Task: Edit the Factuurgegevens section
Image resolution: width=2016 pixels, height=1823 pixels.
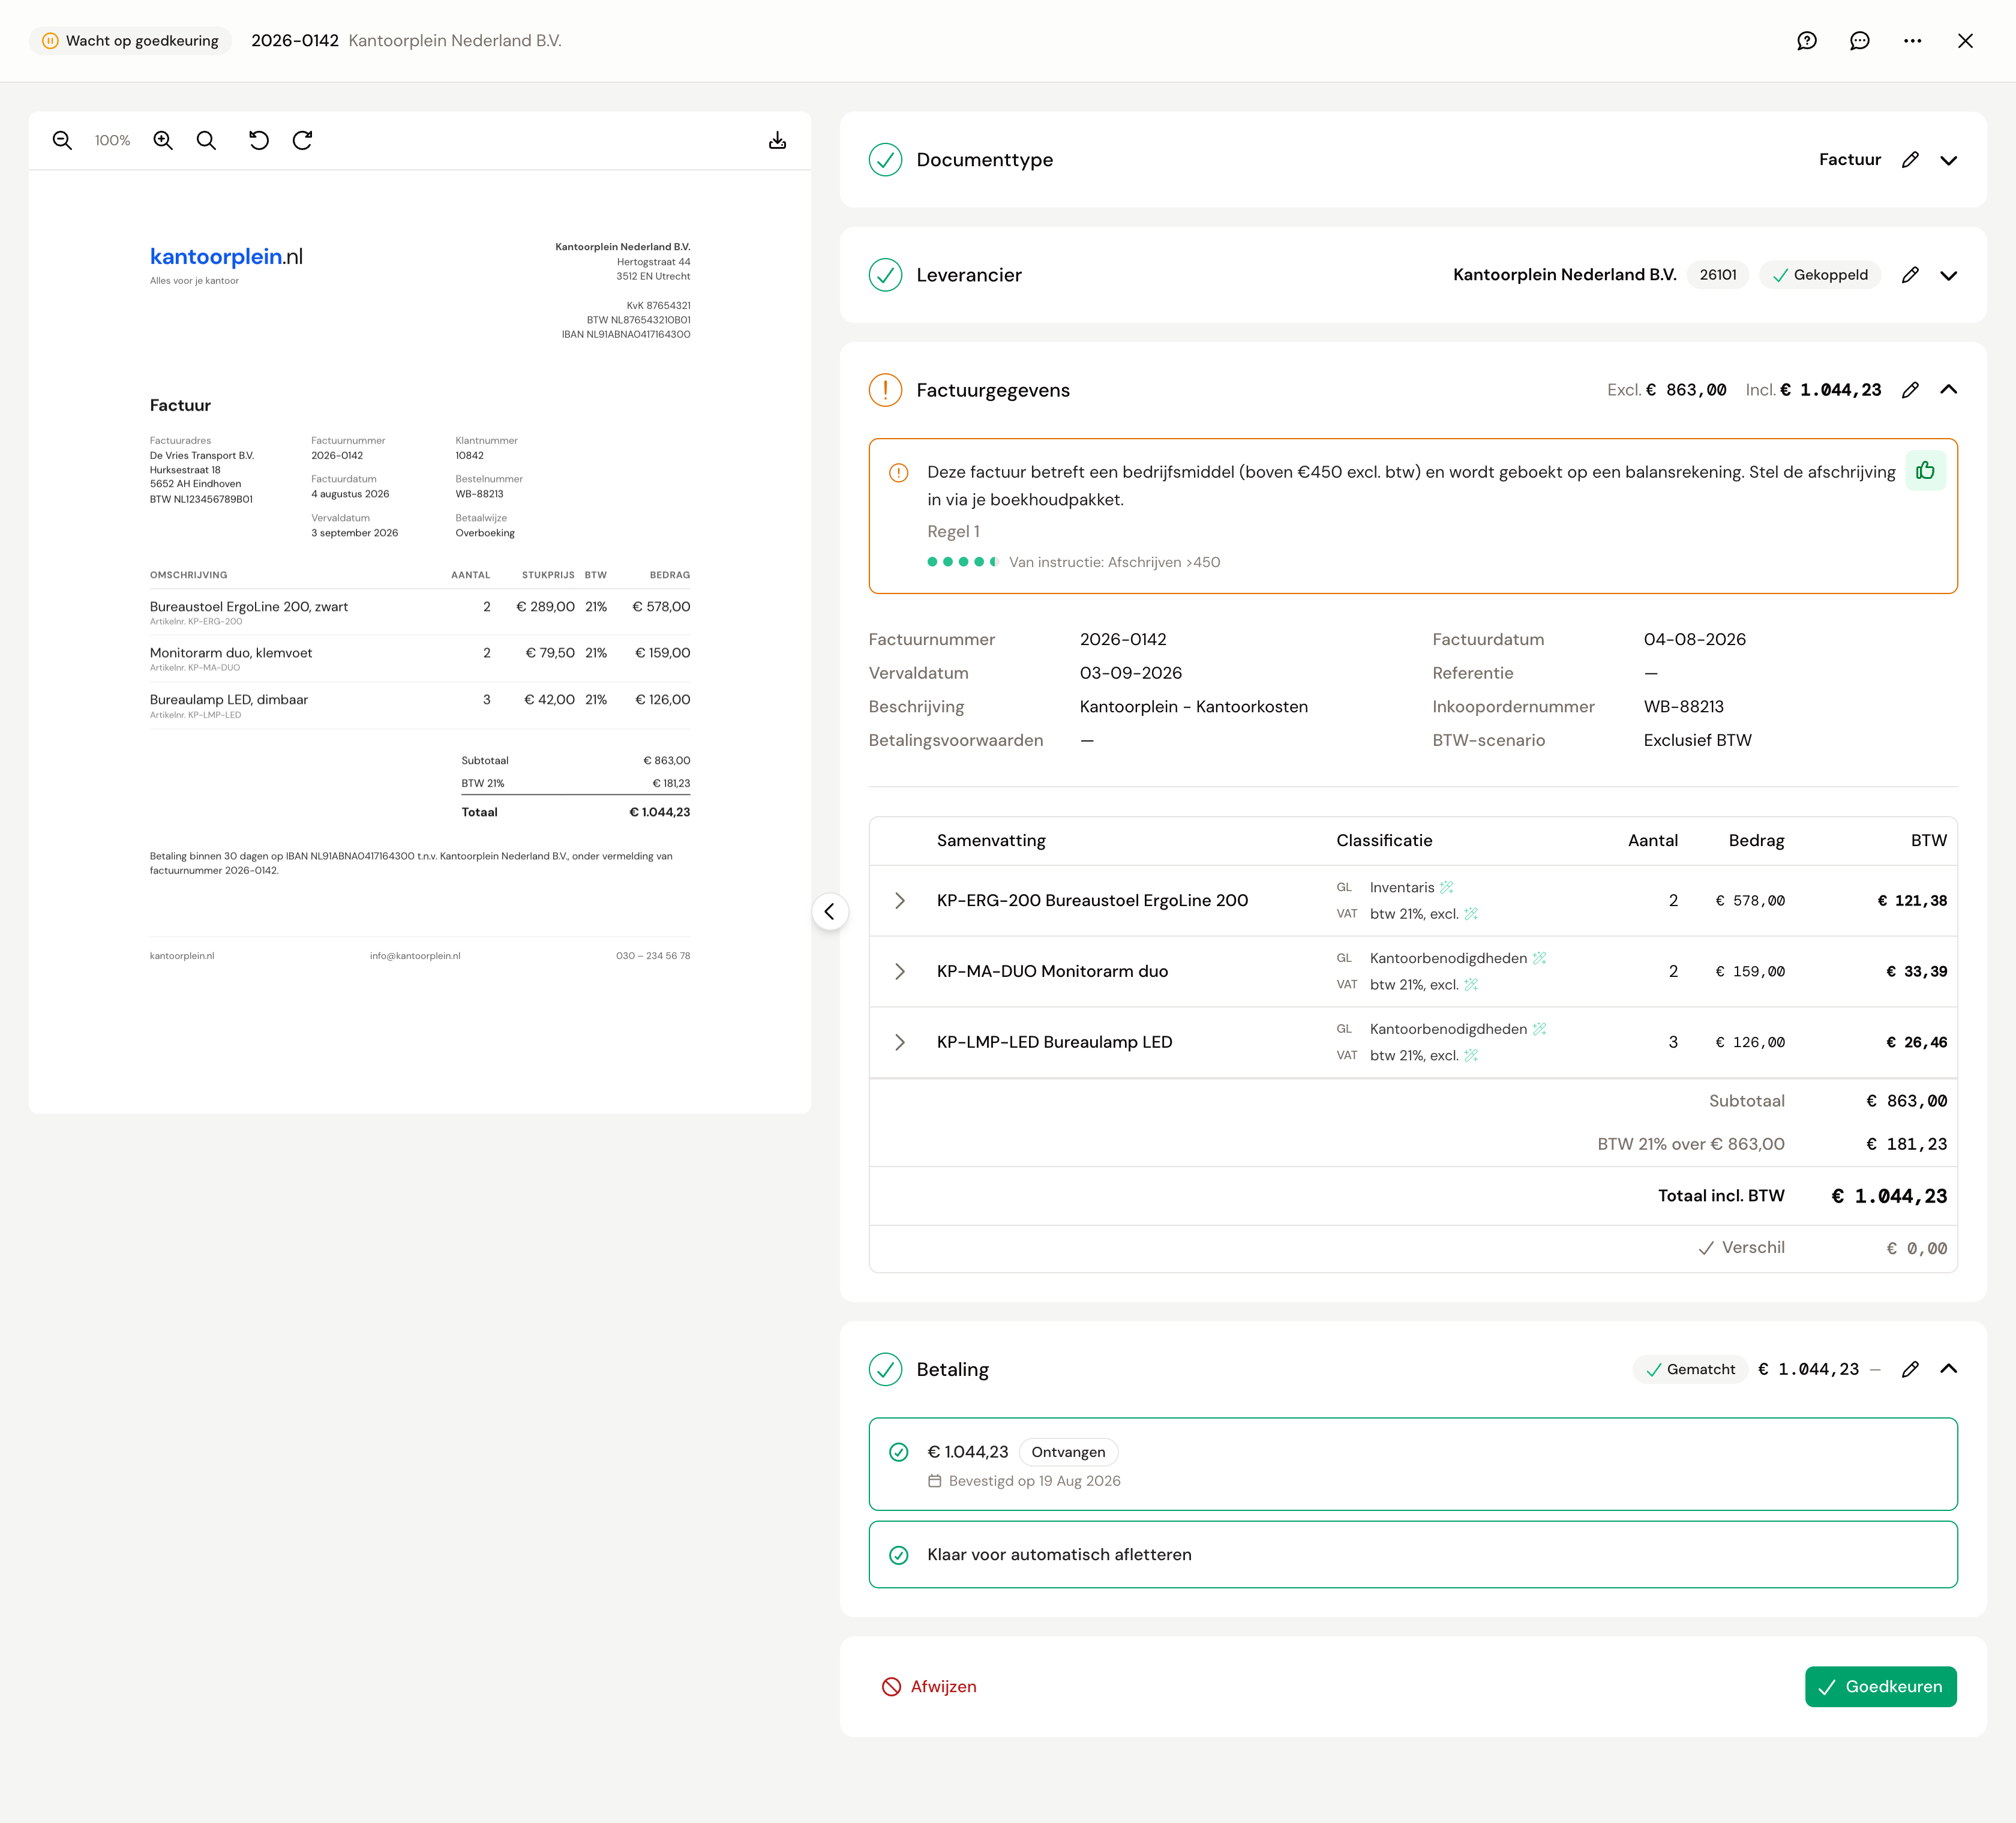Action: (1910, 390)
